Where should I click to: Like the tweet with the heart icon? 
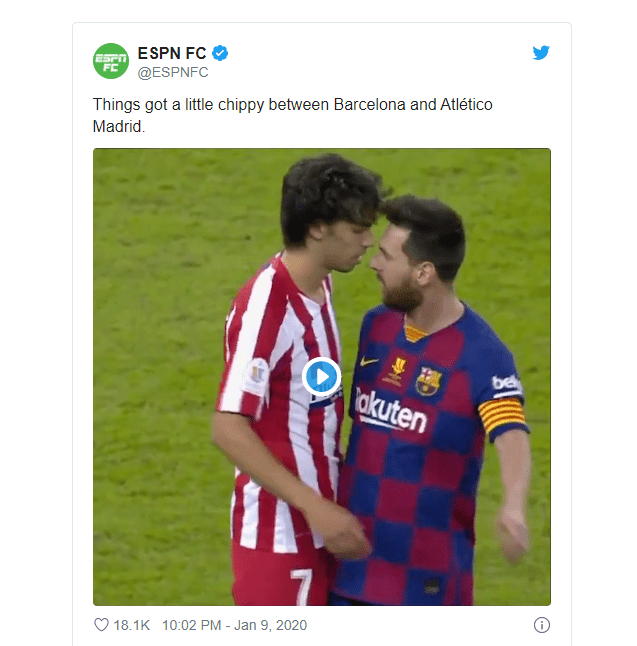point(101,625)
